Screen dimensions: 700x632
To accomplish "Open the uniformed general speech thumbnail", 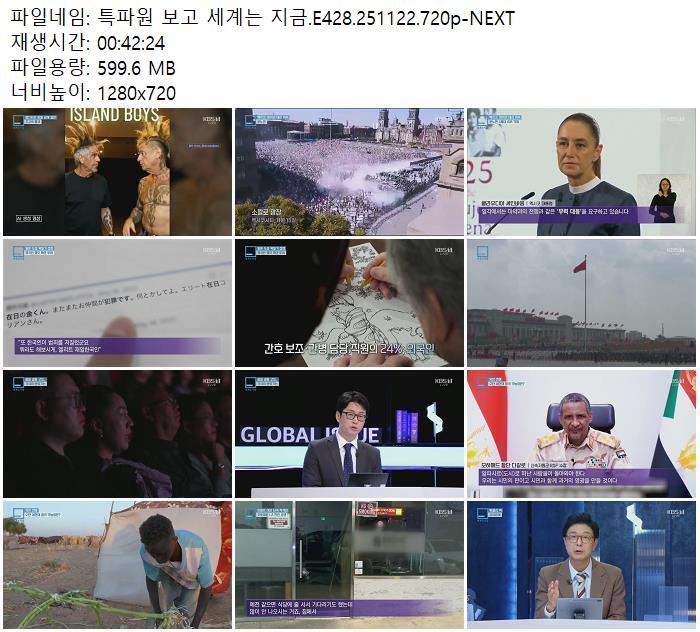I will pyautogui.click(x=581, y=434).
